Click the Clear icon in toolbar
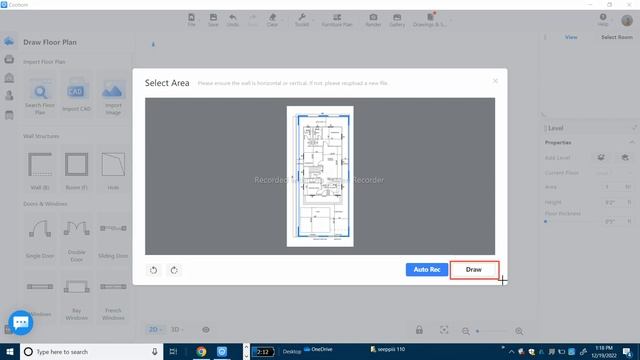Image resolution: width=640 pixels, height=360 pixels. tap(272, 20)
